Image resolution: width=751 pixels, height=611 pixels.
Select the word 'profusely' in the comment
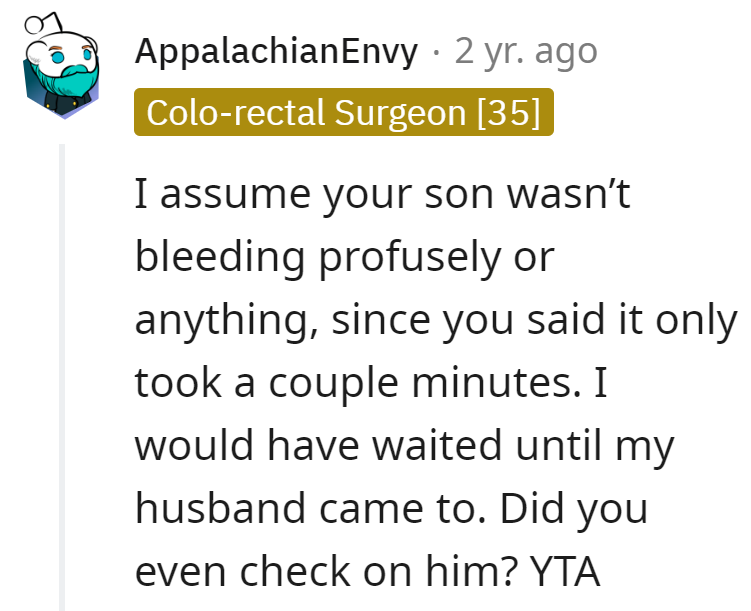410,258
